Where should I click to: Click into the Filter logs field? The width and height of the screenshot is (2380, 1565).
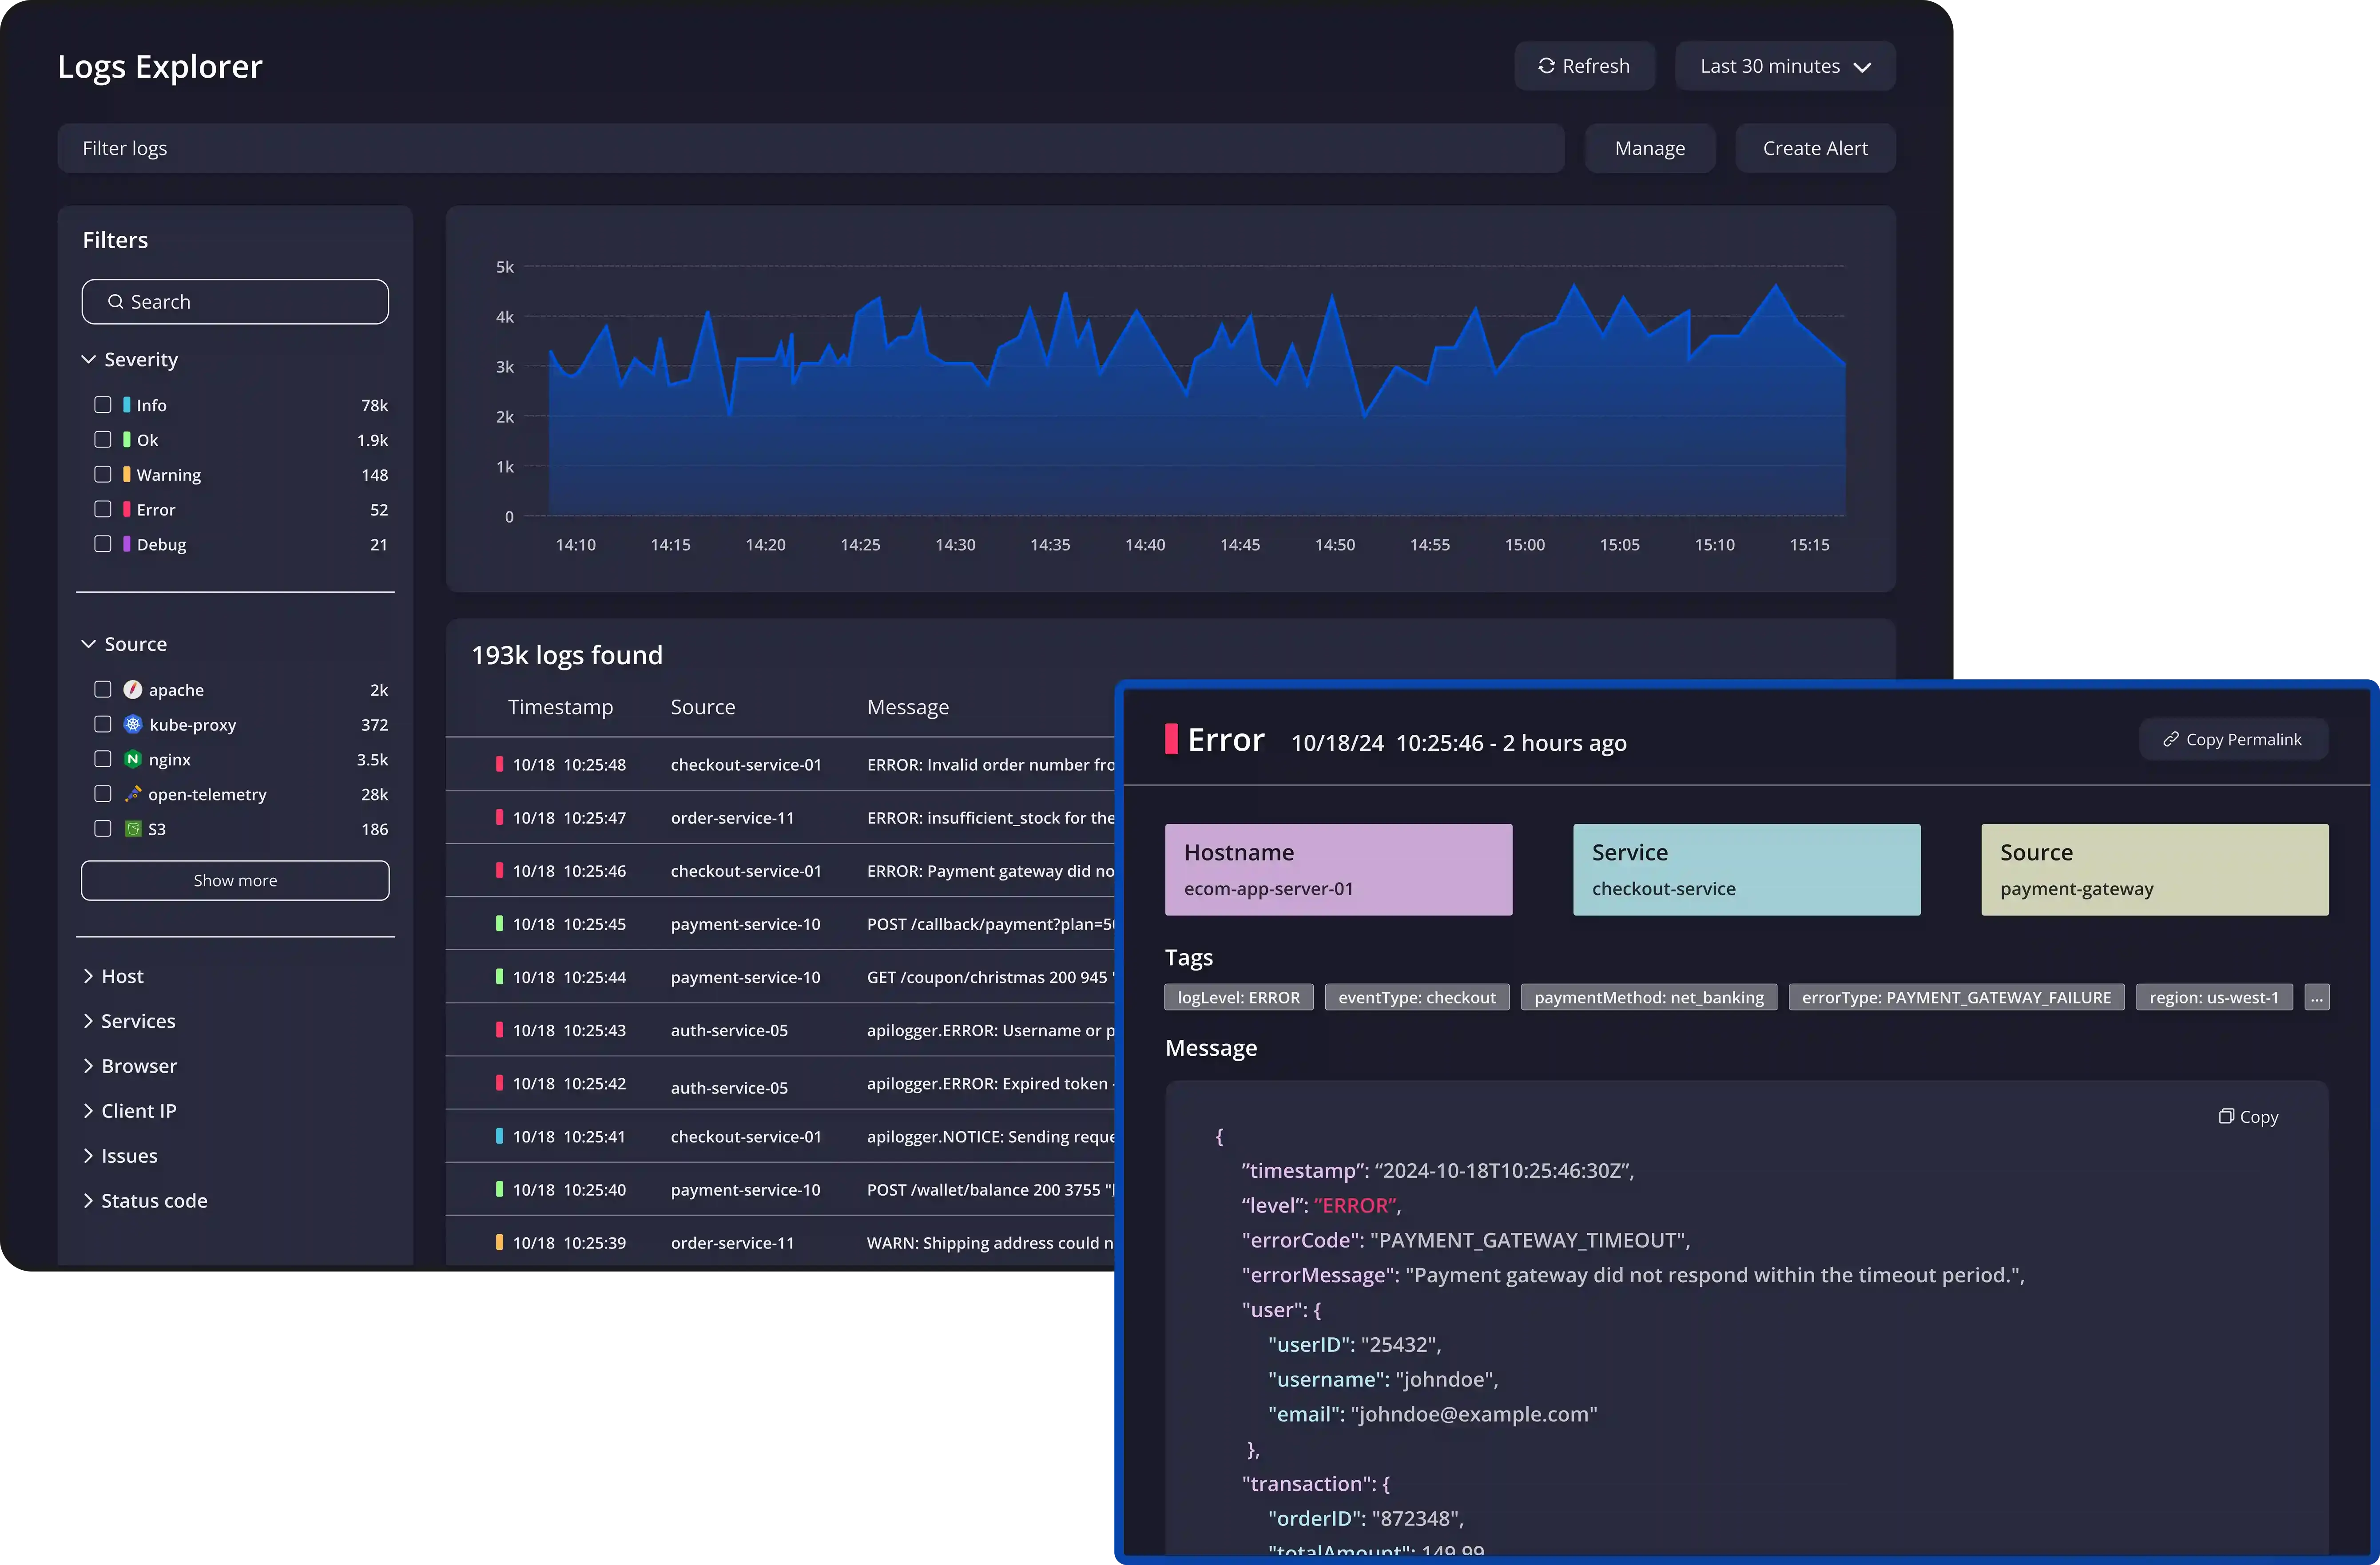tap(811, 148)
